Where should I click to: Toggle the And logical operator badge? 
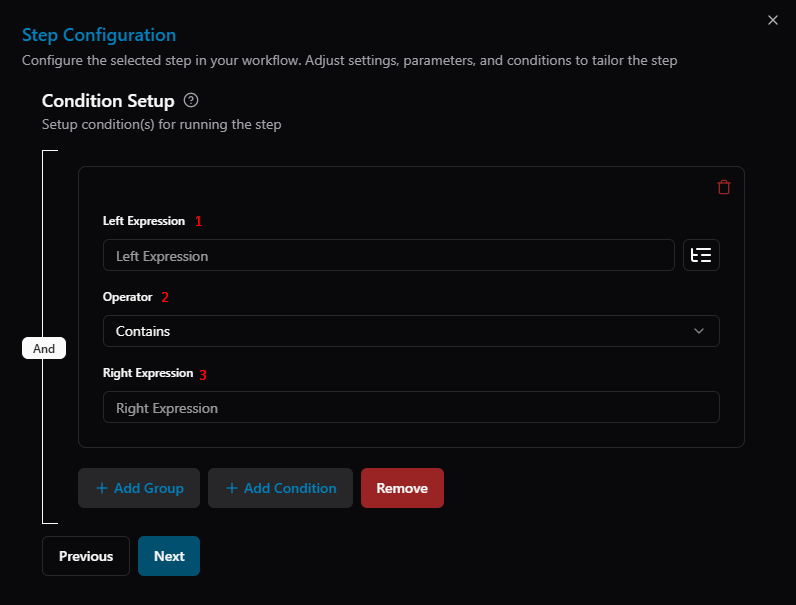44,348
